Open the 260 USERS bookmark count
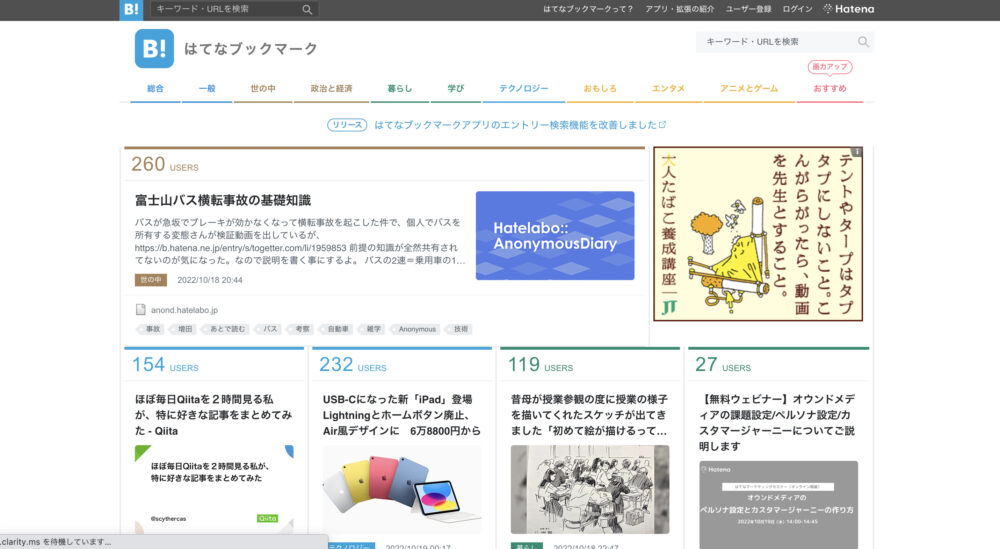Screen dimensions: 1000x549 click(x=165, y=165)
